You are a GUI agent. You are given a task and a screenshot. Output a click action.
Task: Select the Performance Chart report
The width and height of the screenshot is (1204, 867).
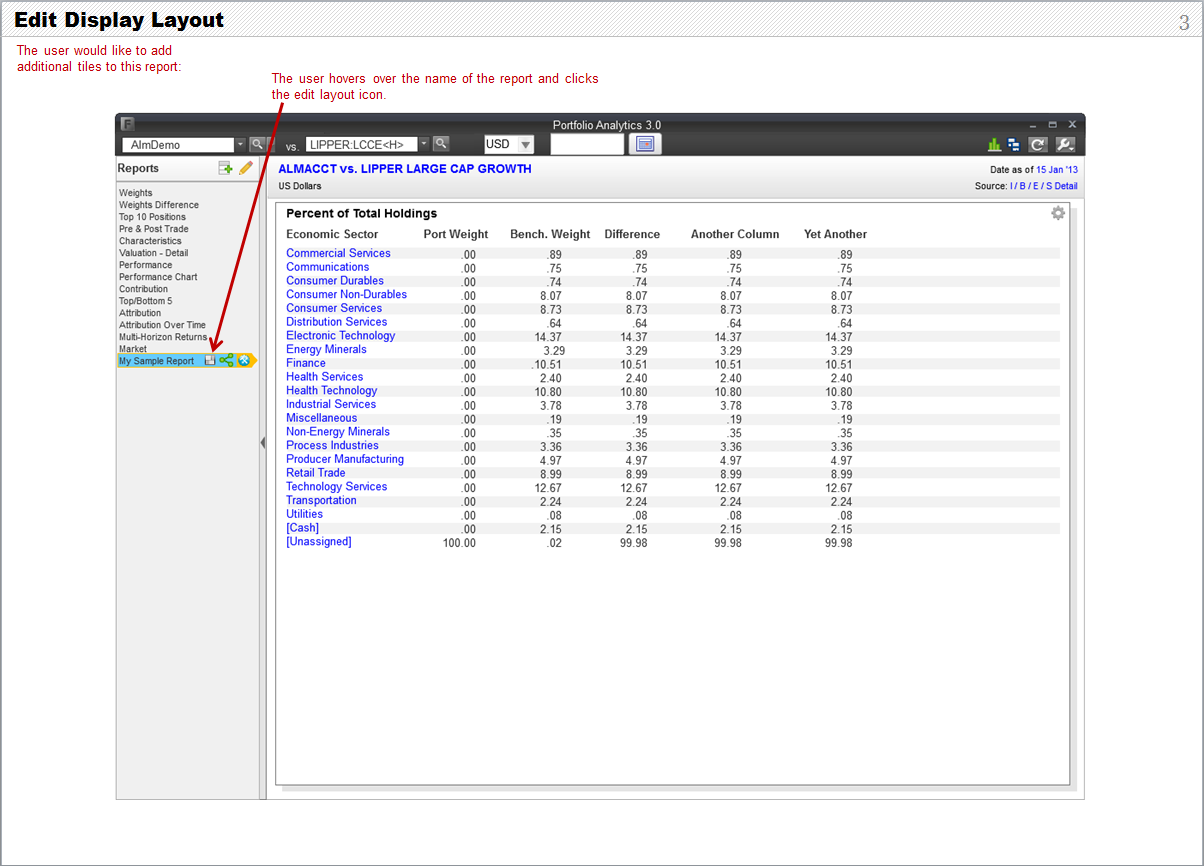(x=158, y=277)
